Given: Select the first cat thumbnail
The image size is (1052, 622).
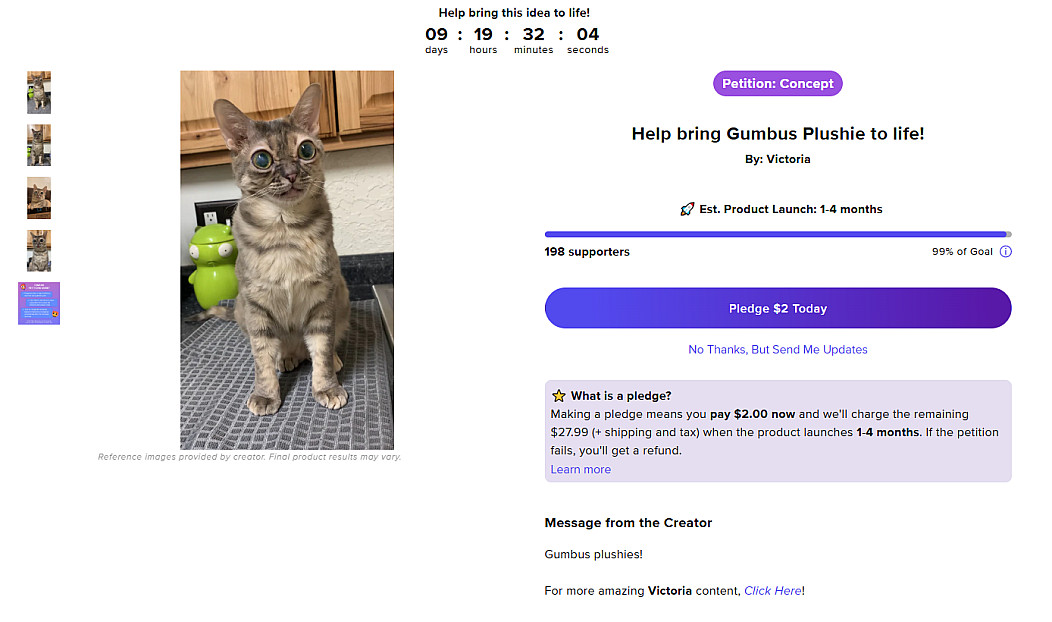Looking at the screenshot, I should click(x=39, y=93).
